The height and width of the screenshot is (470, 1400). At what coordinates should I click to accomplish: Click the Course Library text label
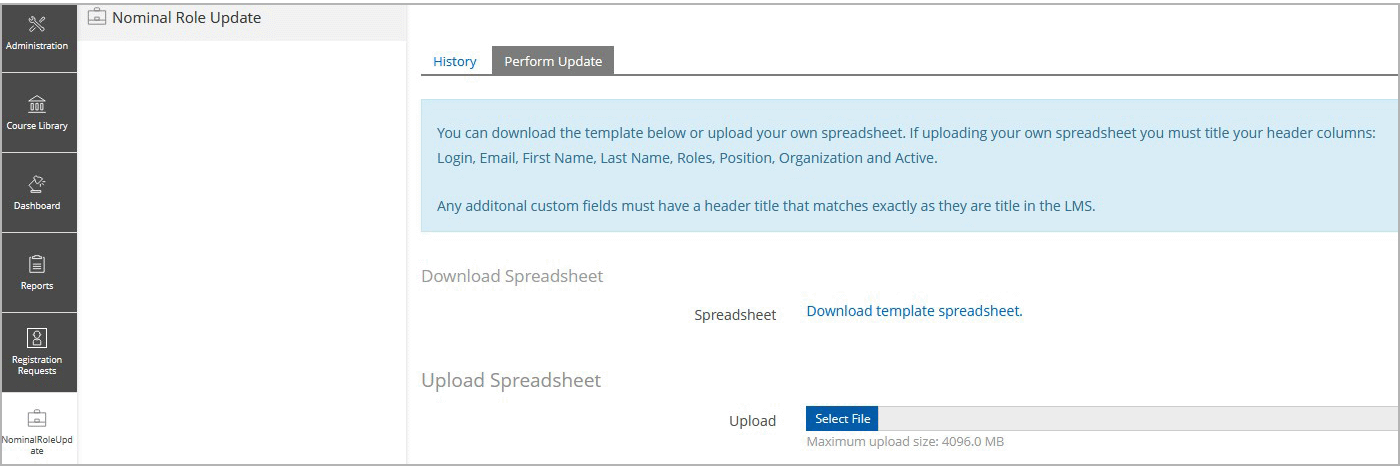point(37,126)
